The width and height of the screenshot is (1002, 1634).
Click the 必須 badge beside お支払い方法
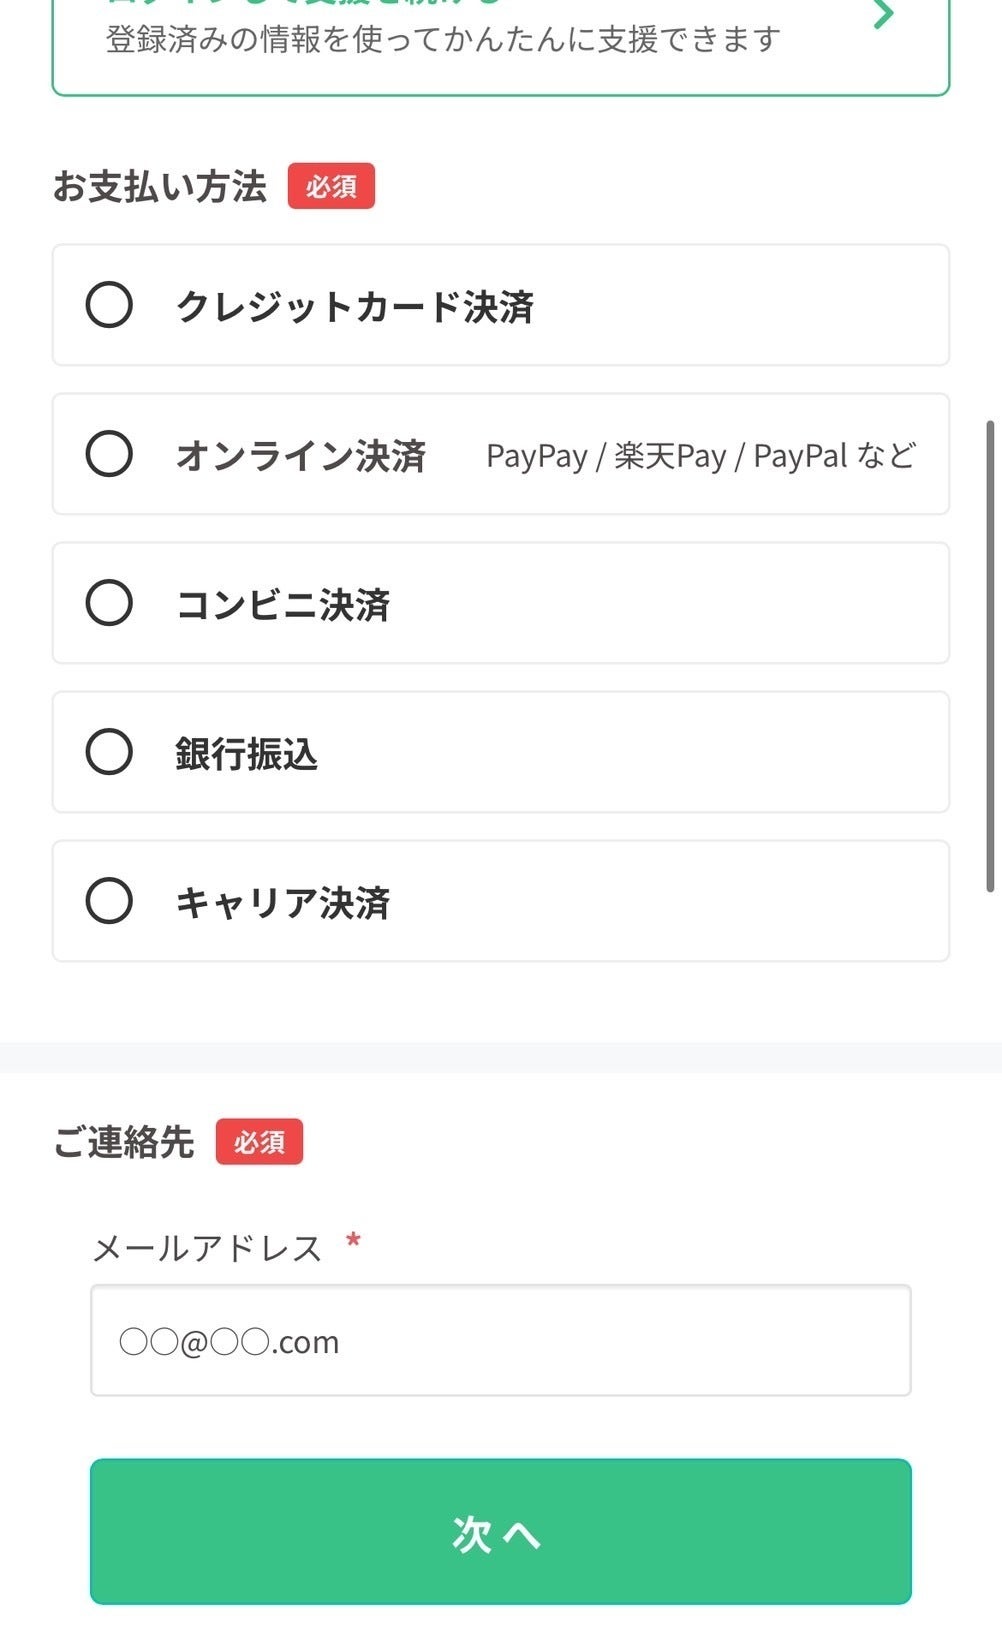tap(331, 187)
